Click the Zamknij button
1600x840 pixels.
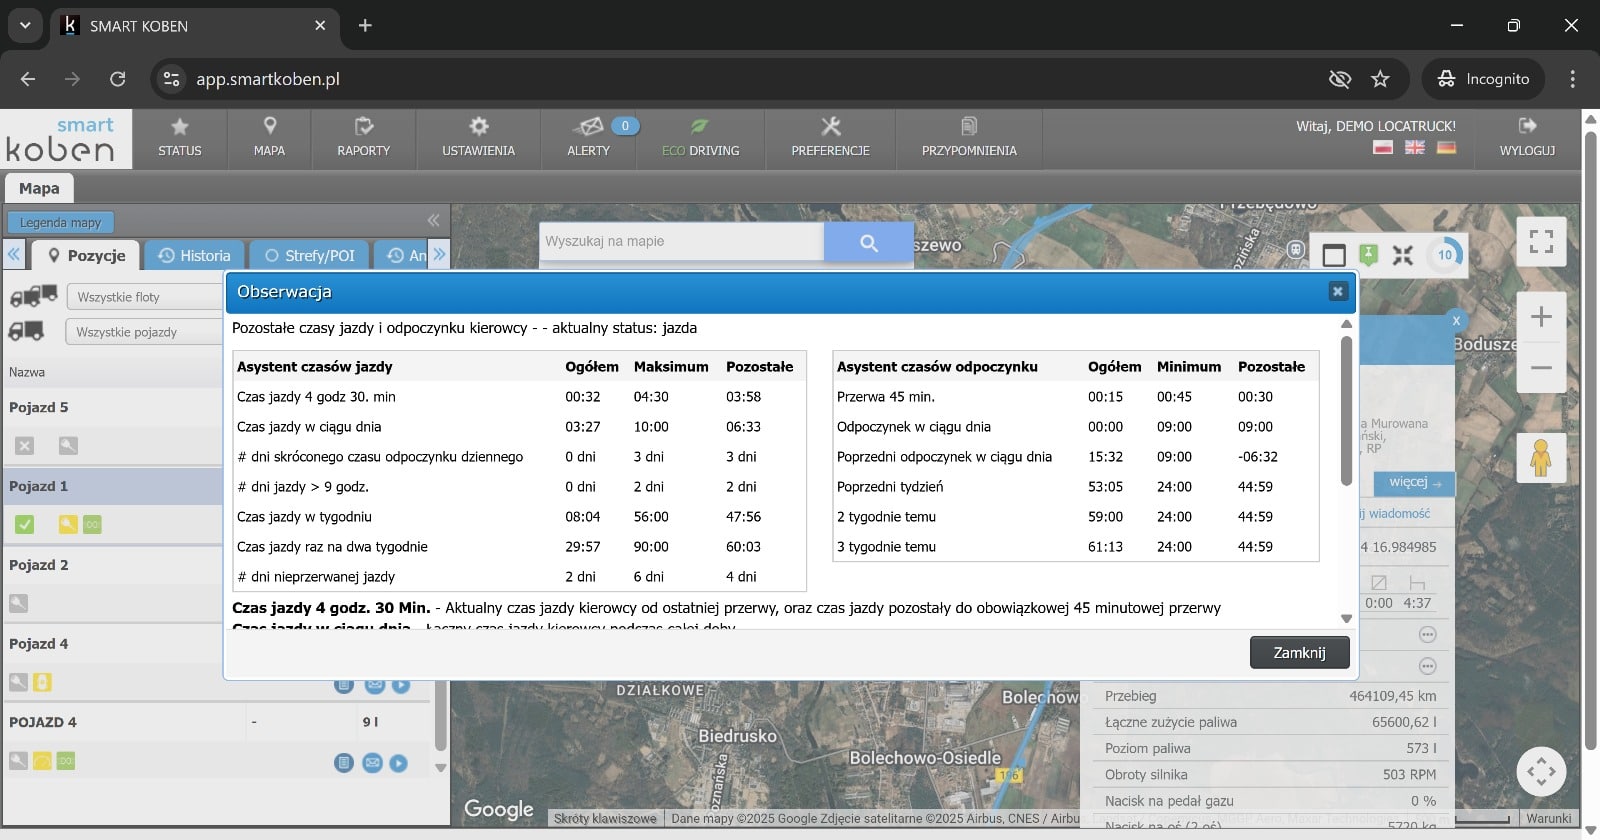pos(1299,653)
